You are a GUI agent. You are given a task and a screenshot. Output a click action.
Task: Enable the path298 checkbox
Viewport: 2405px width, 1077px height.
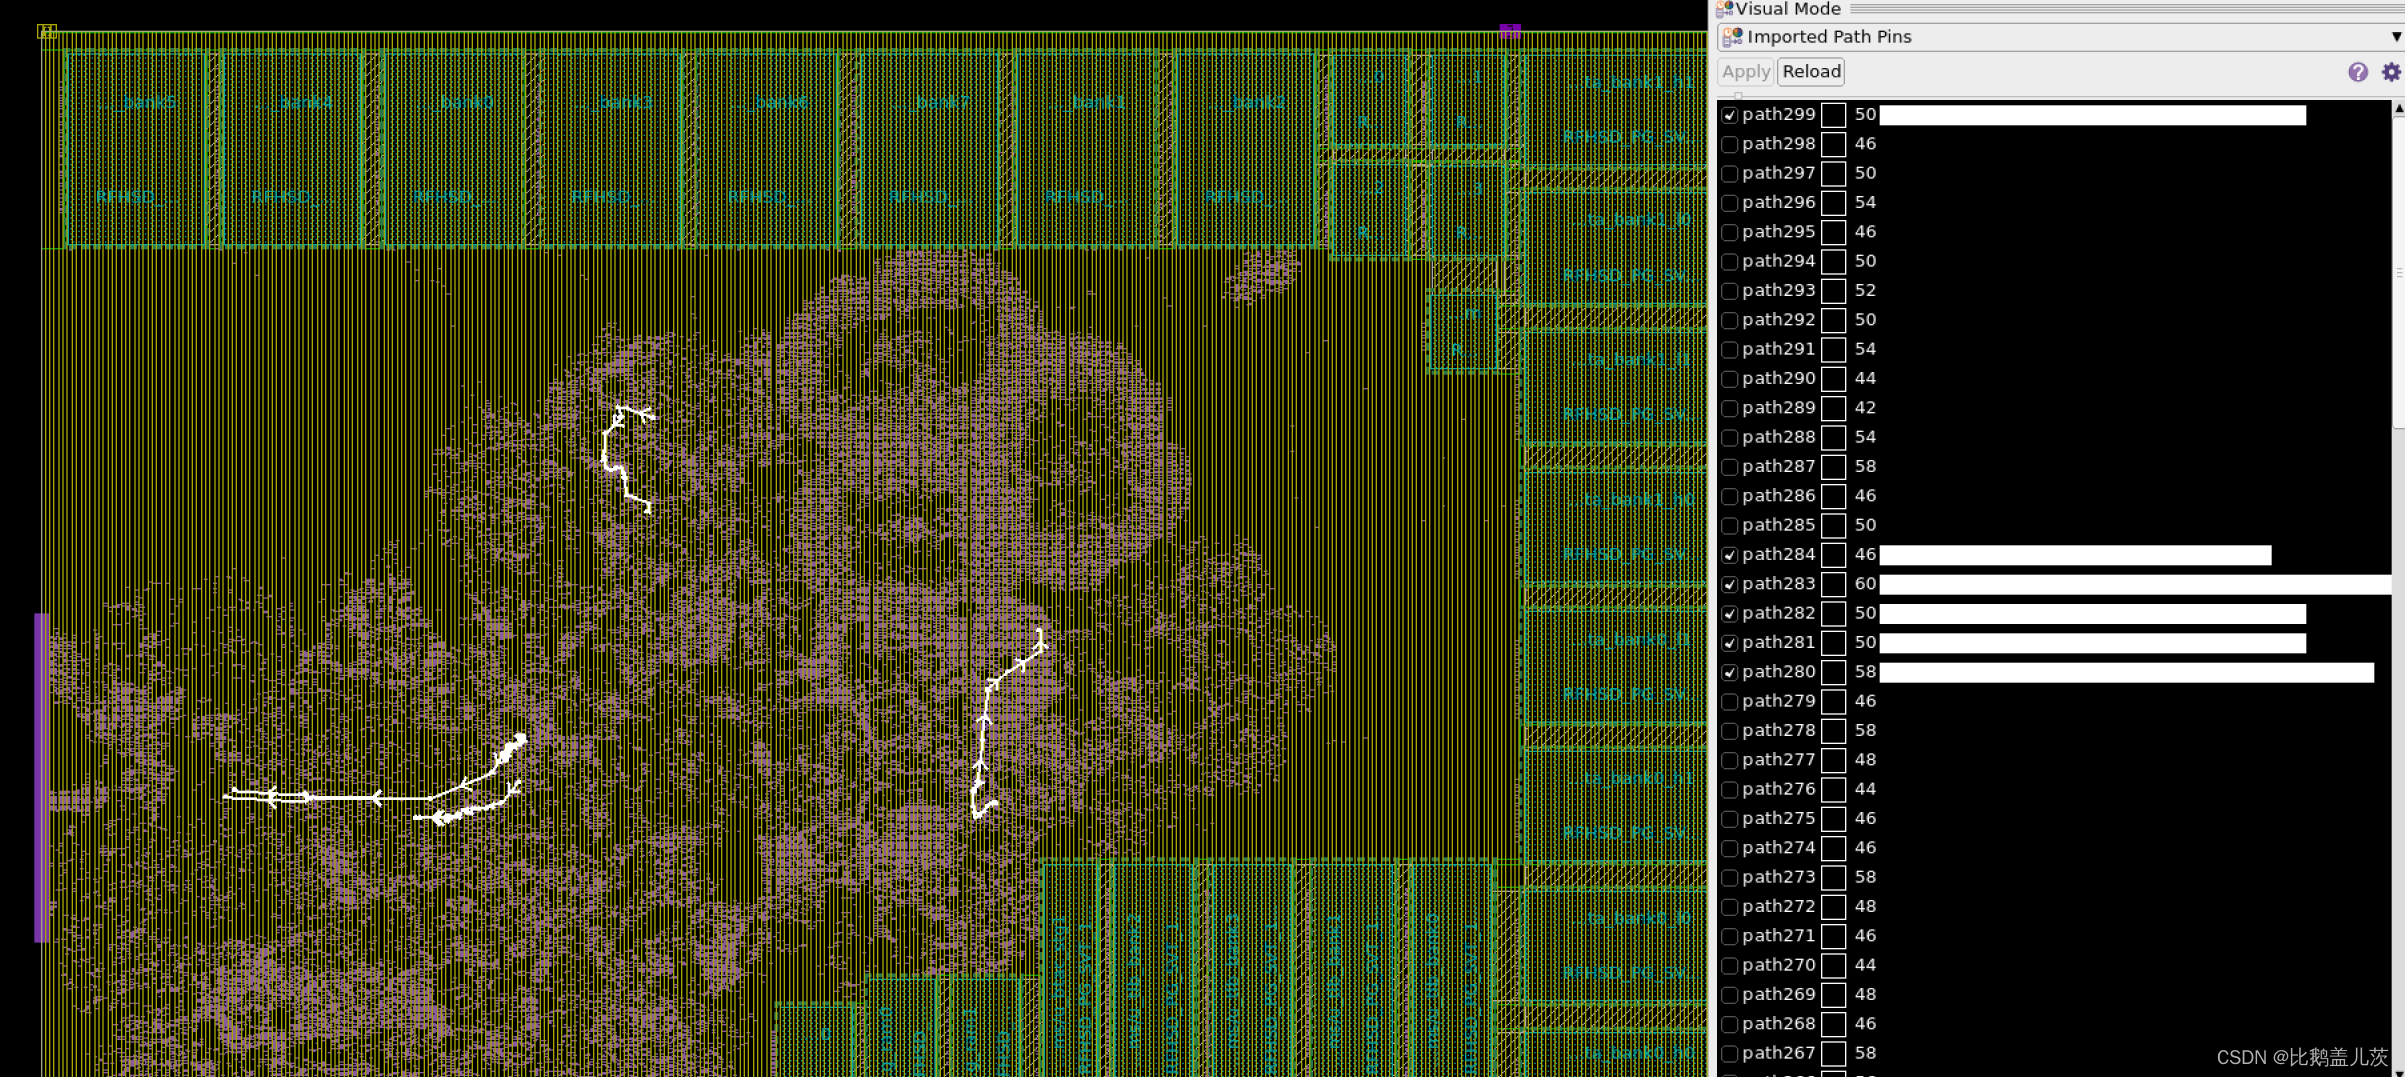[x=1730, y=145]
